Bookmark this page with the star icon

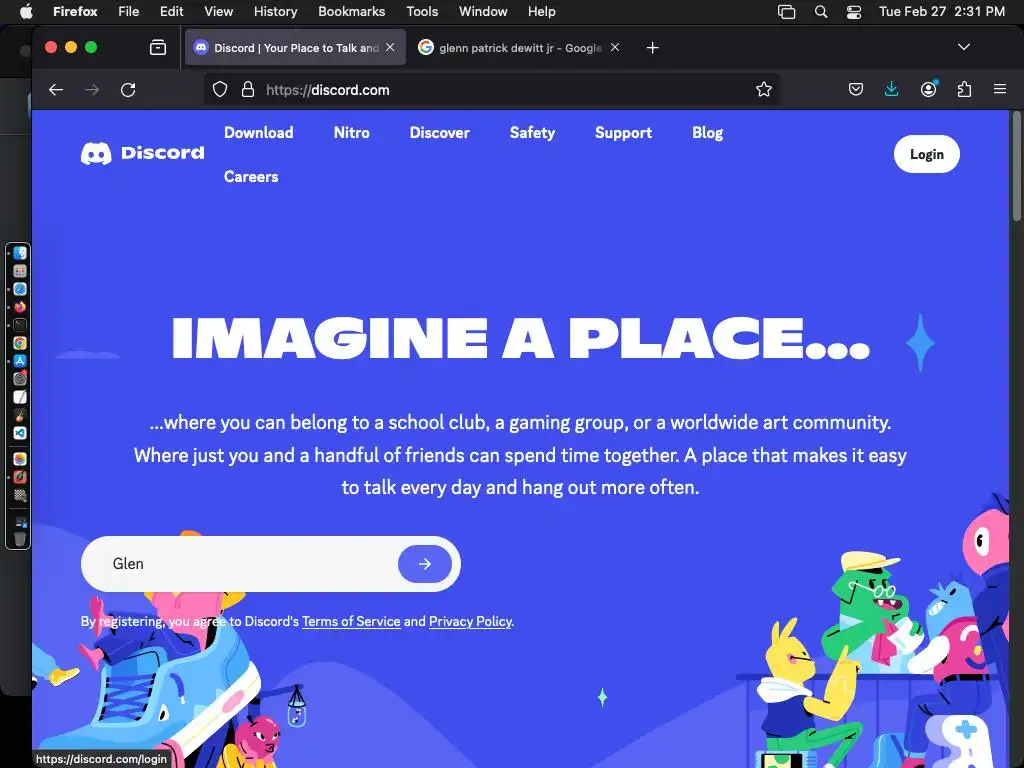tap(763, 89)
